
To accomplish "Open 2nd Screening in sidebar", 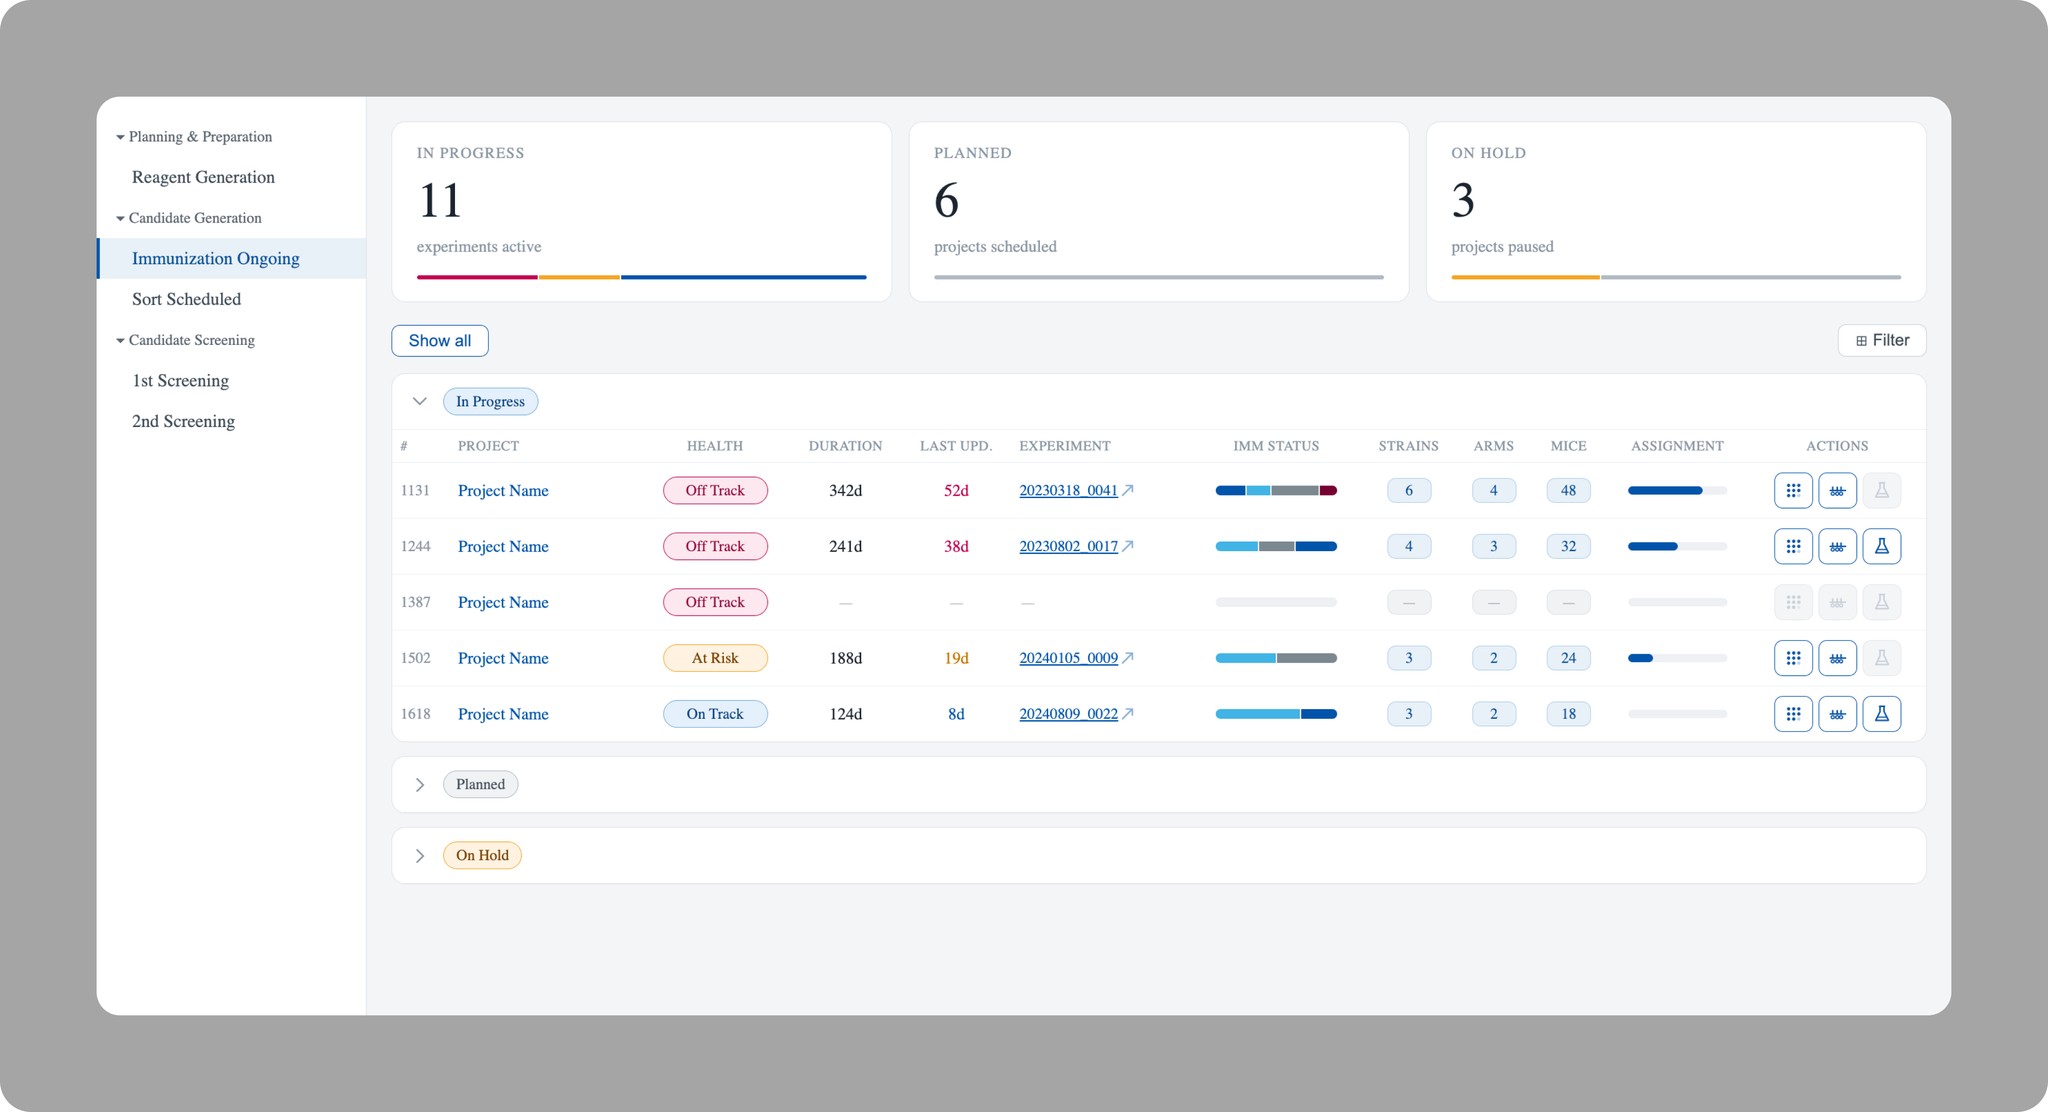I will [x=183, y=421].
